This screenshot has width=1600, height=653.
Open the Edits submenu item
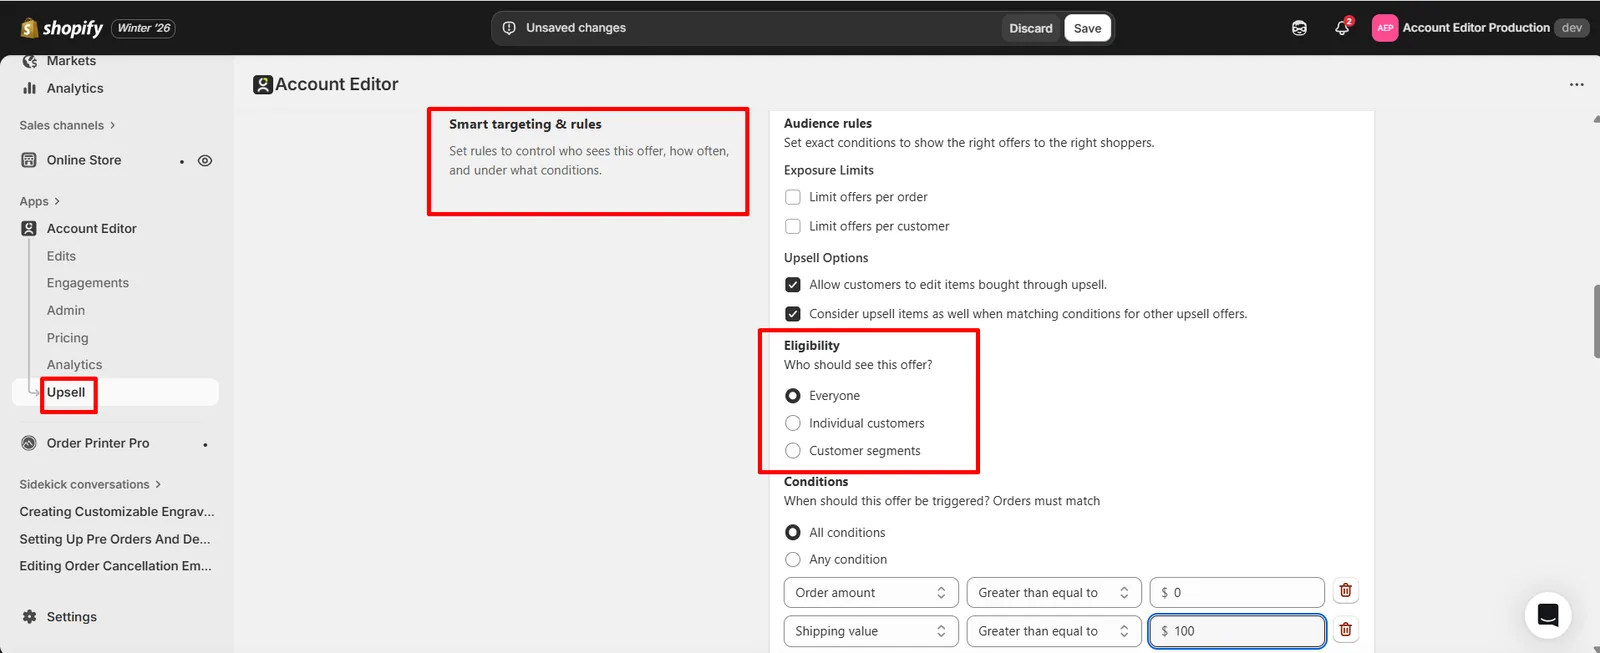pos(61,256)
